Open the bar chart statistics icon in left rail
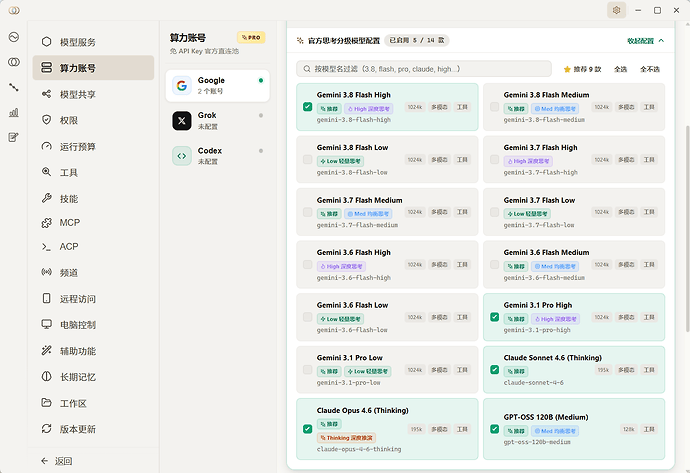Screen dimensions: 690x473 coord(14,112)
